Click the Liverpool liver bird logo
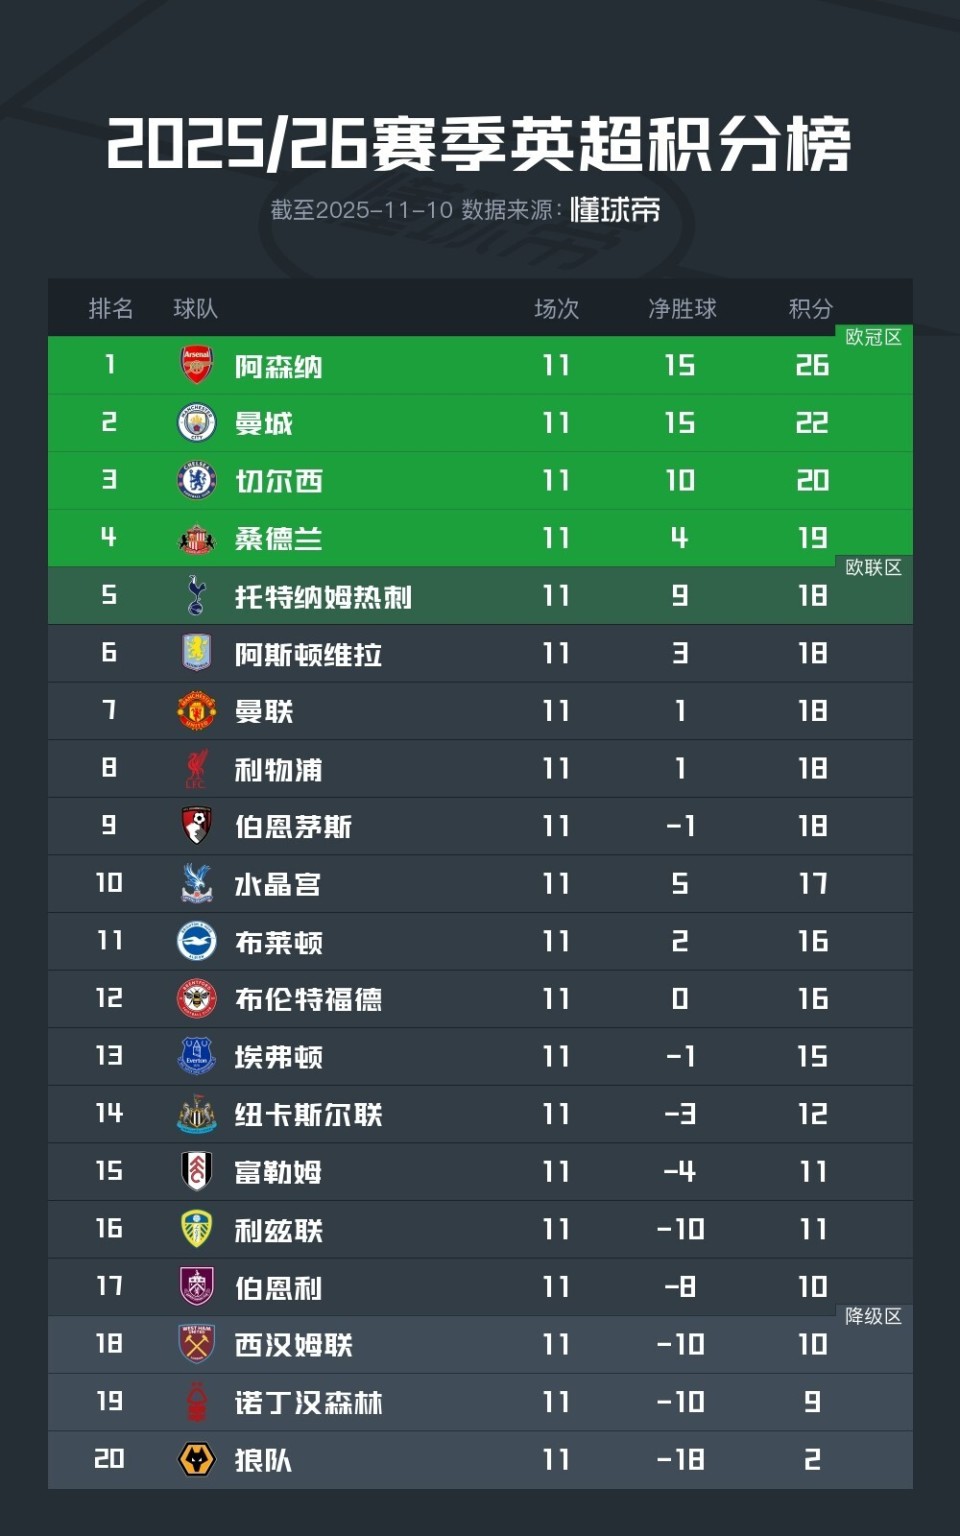The height and width of the screenshot is (1536, 960). pyautogui.click(x=197, y=769)
